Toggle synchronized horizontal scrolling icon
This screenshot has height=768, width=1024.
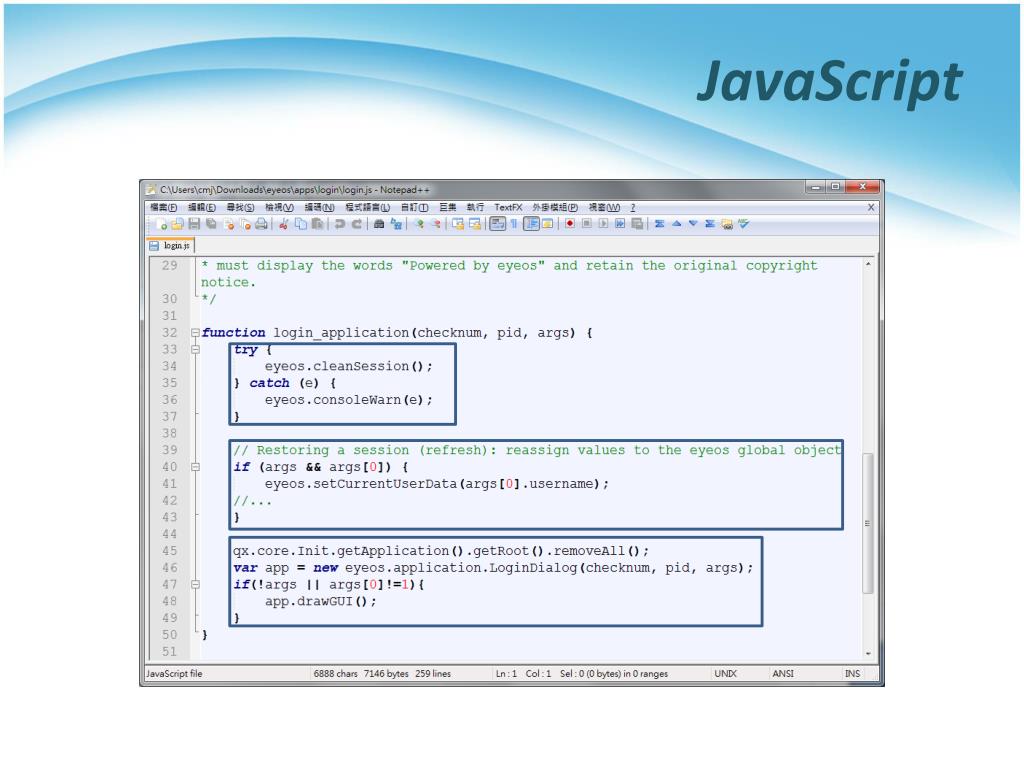coord(475,224)
